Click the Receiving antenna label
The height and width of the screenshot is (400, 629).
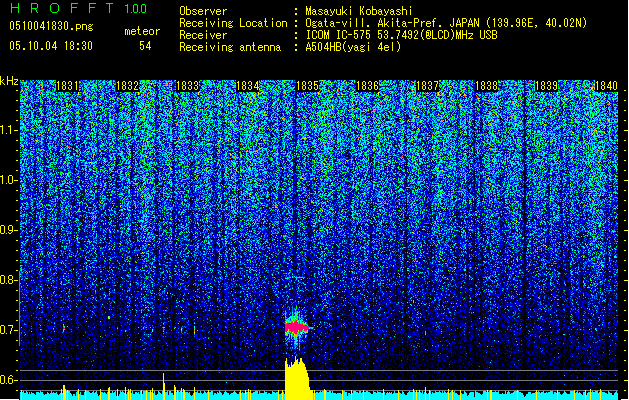click(x=230, y=47)
